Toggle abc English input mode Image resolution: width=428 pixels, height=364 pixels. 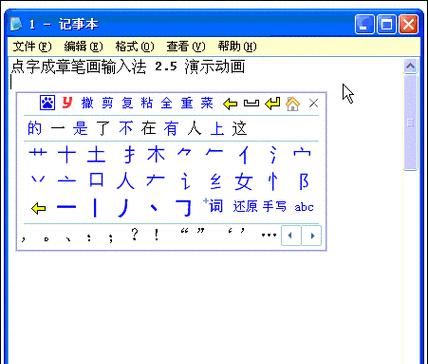304,207
